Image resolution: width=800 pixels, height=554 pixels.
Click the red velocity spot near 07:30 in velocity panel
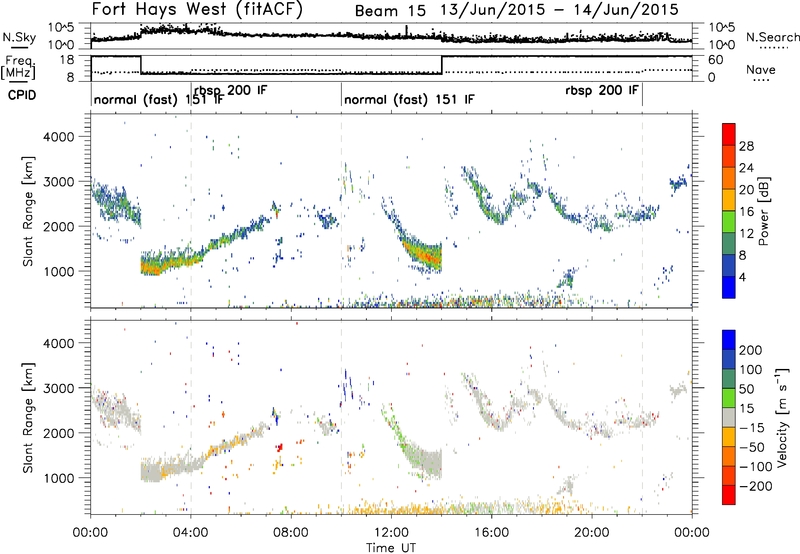pyautogui.click(x=279, y=447)
